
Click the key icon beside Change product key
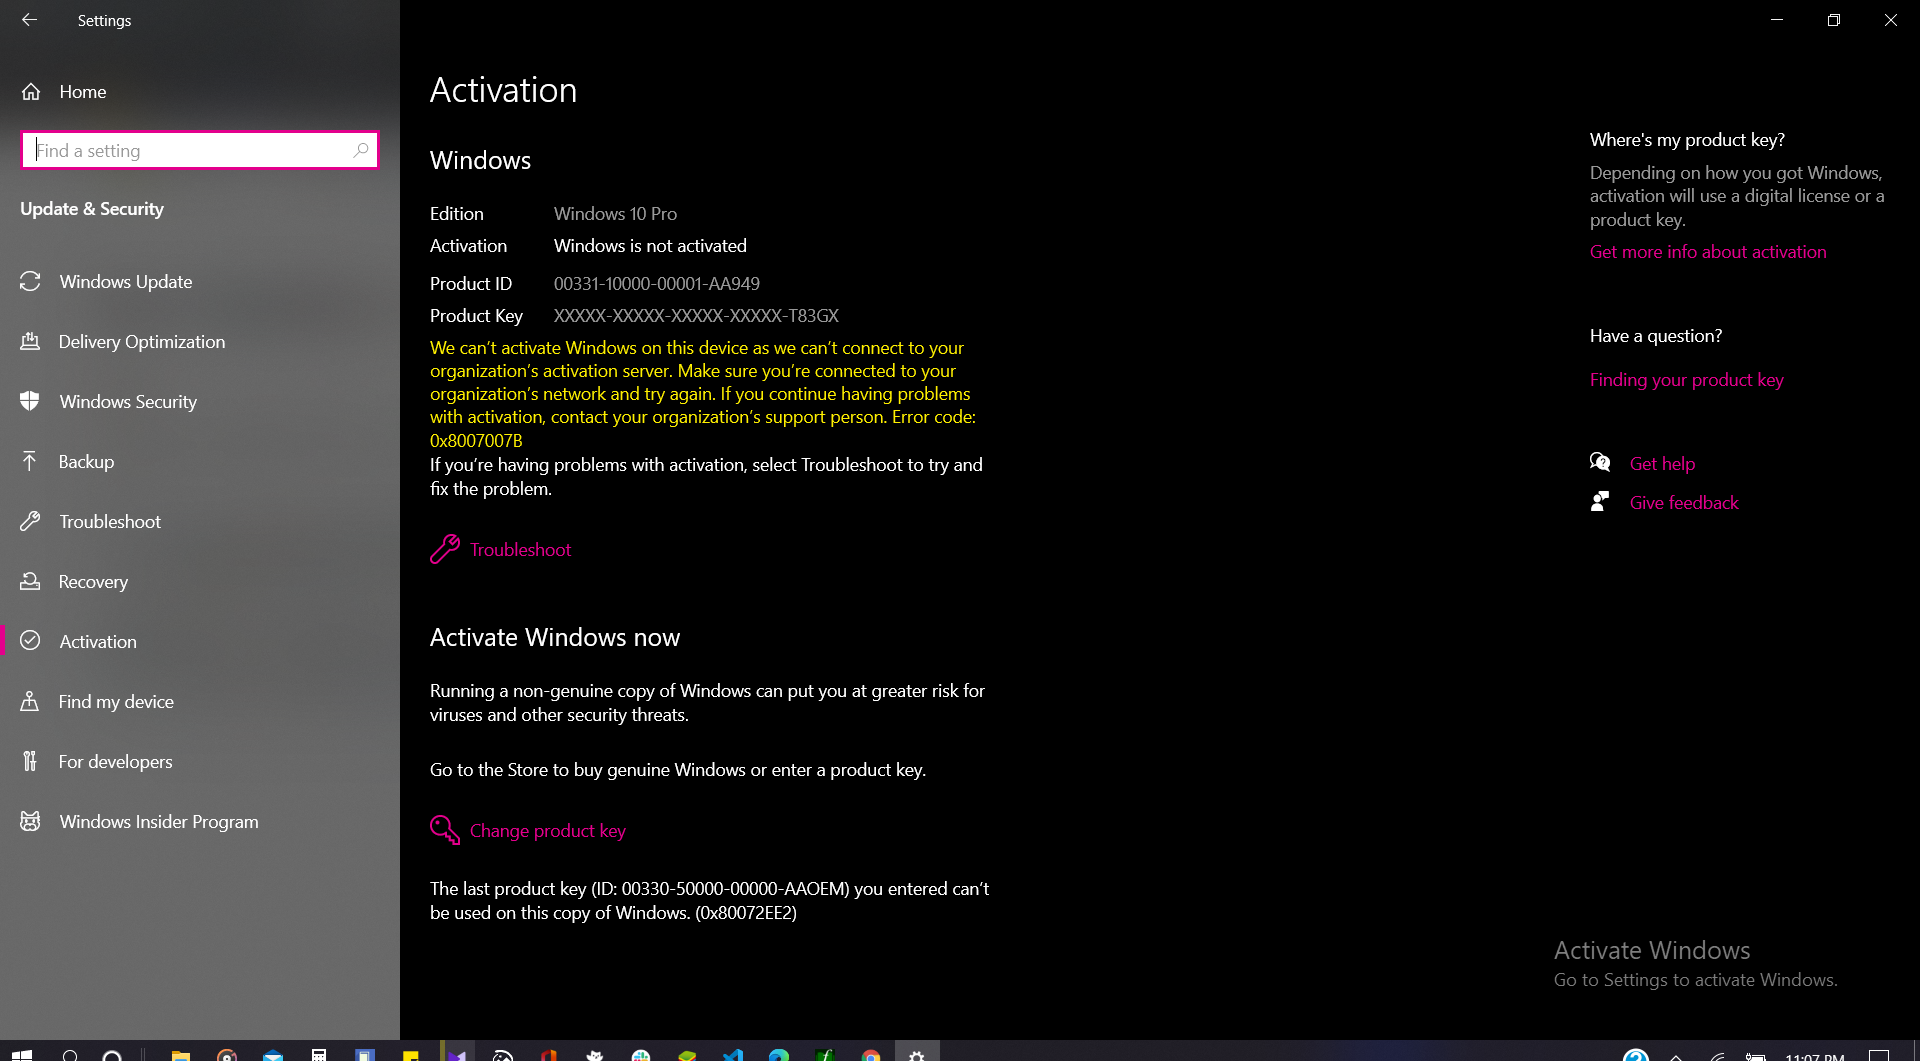pyautogui.click(x=445, y=830)
